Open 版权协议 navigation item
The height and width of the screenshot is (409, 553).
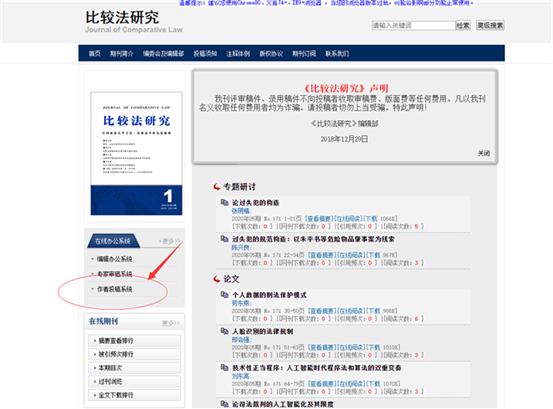point(271,54)
